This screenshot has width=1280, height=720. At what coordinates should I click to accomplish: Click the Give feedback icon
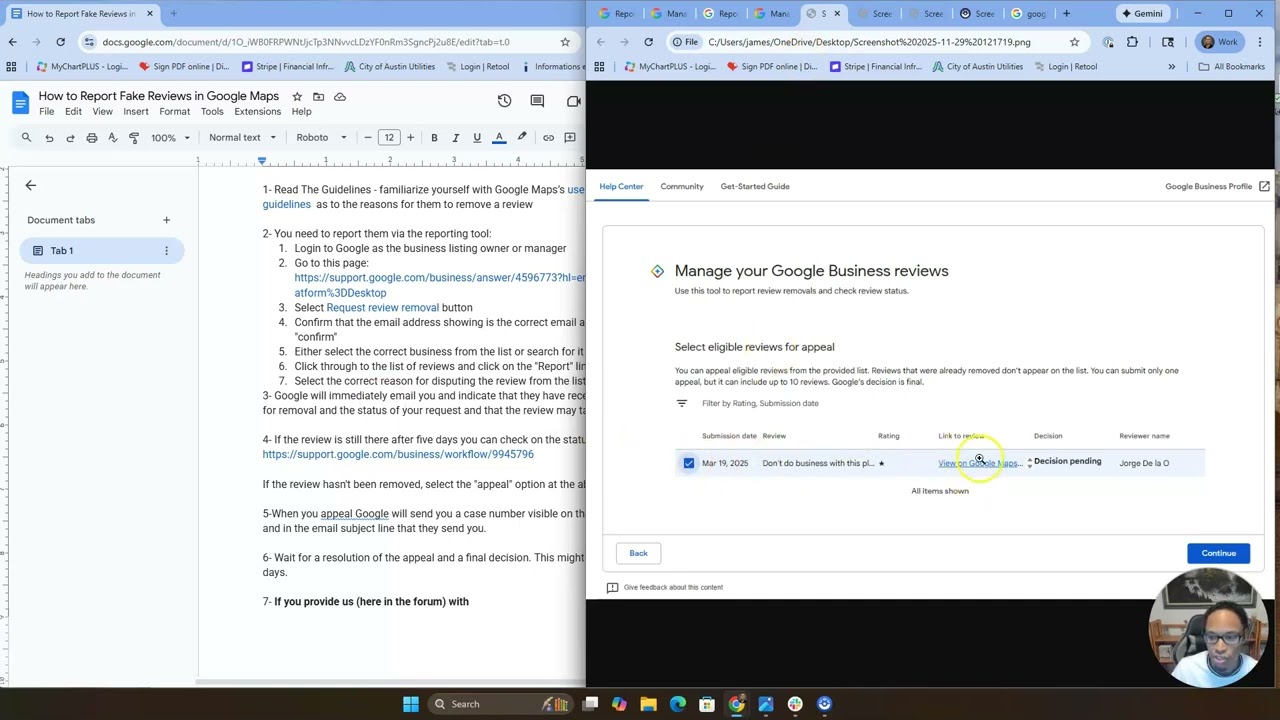pyautogui.click(x=612, y=587)
